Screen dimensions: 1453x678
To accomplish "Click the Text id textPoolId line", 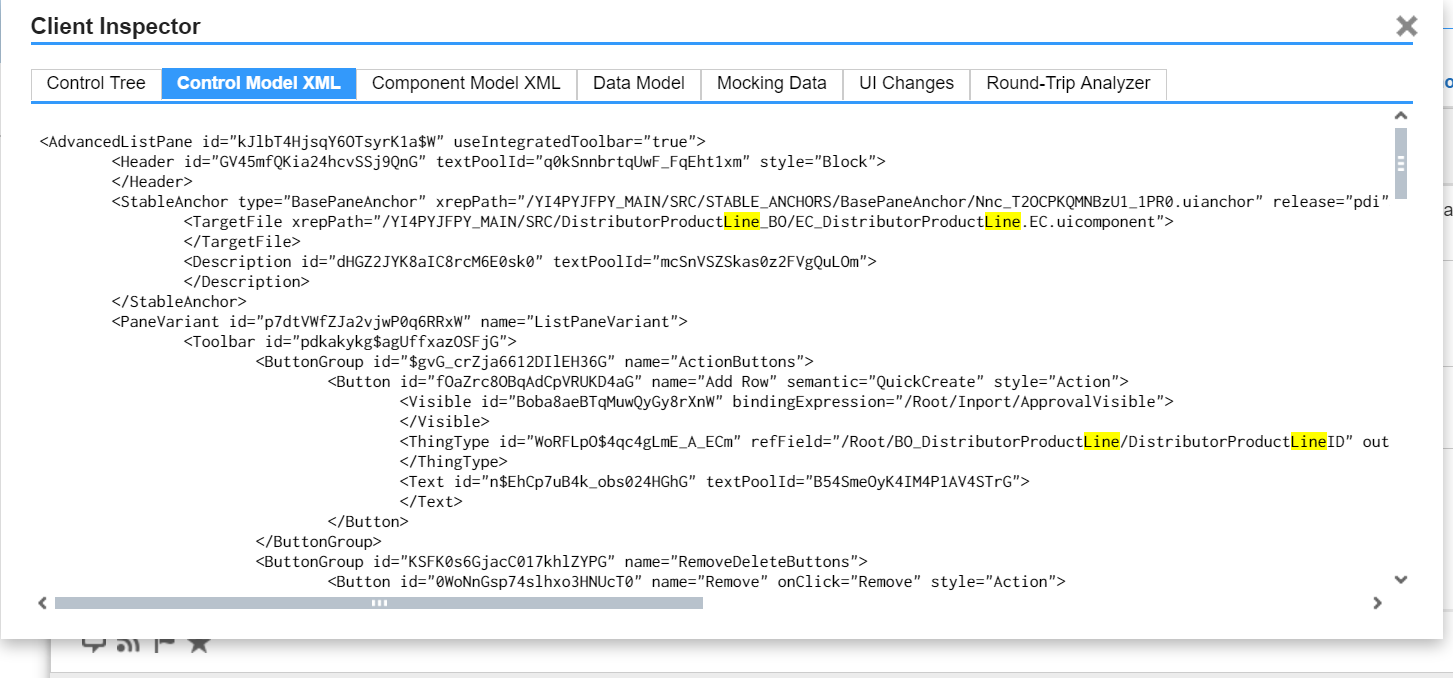I will tap(715, 482).
